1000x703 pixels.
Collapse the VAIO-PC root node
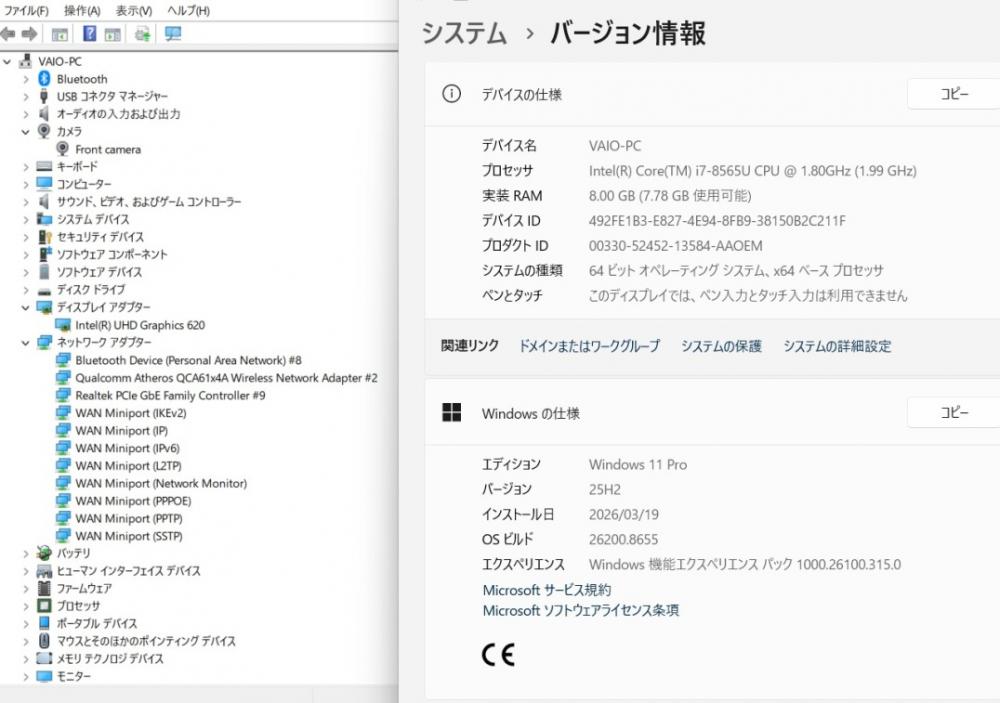(x=8, y=62)
